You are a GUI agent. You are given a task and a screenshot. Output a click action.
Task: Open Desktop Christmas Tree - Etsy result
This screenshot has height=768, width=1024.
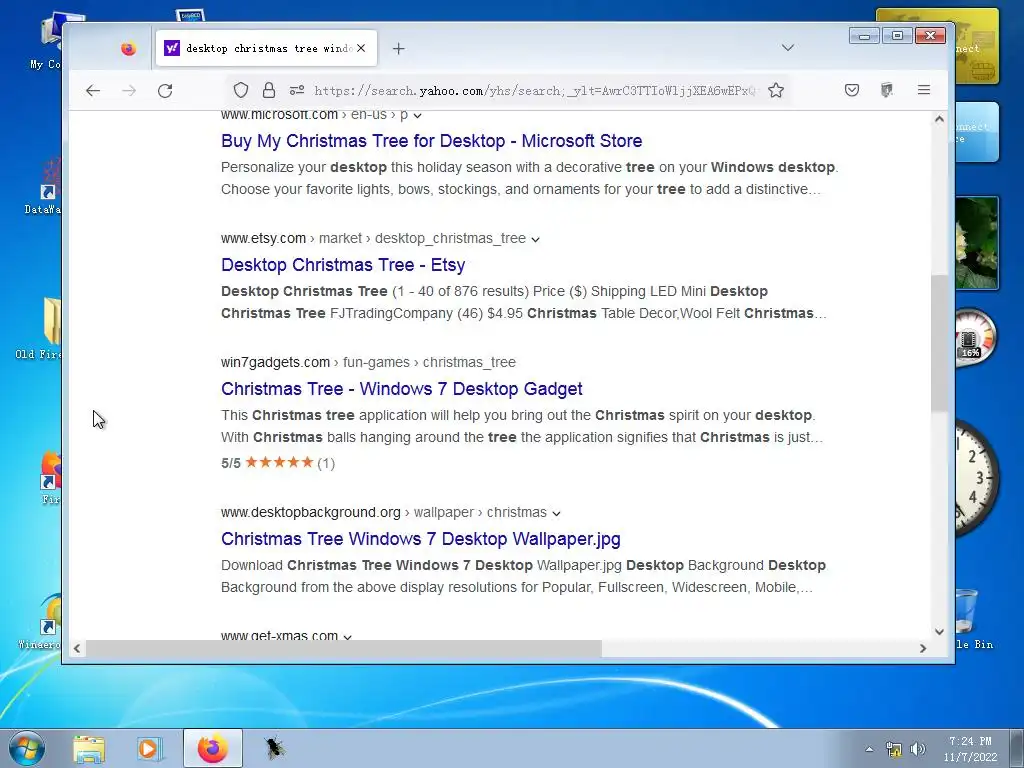(x=343, y=265)
